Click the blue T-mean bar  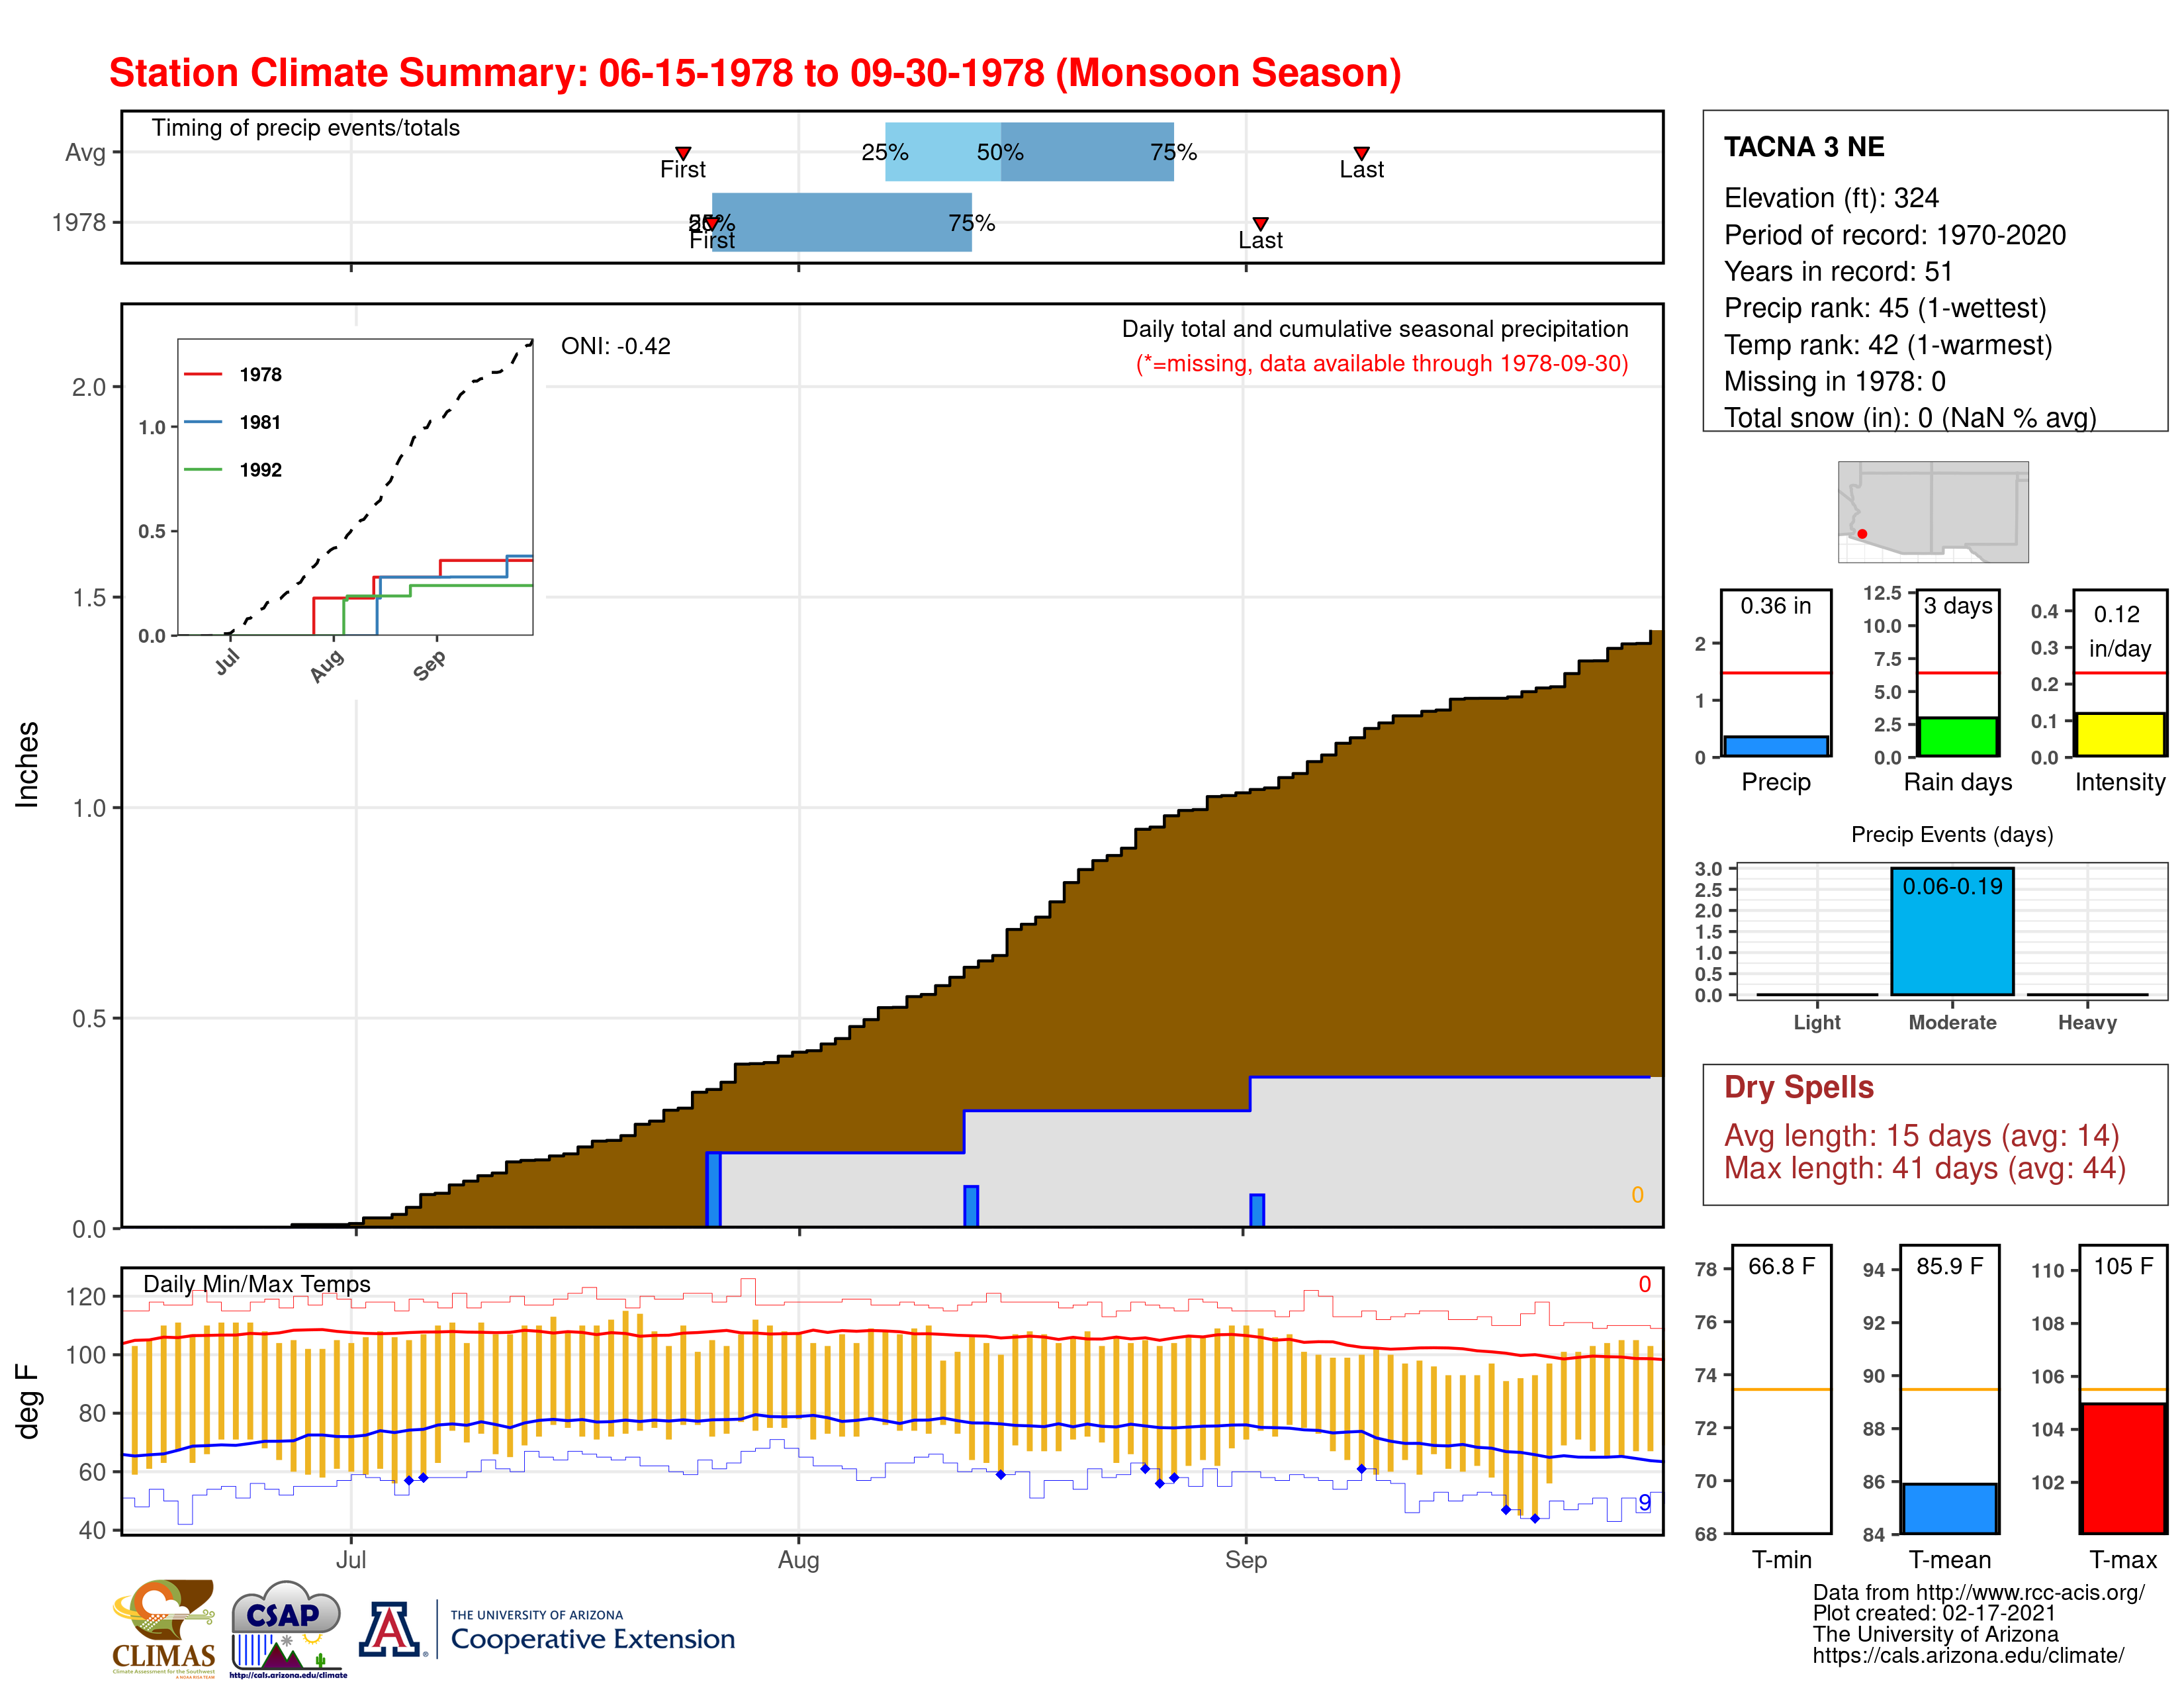(1950, 1508)
